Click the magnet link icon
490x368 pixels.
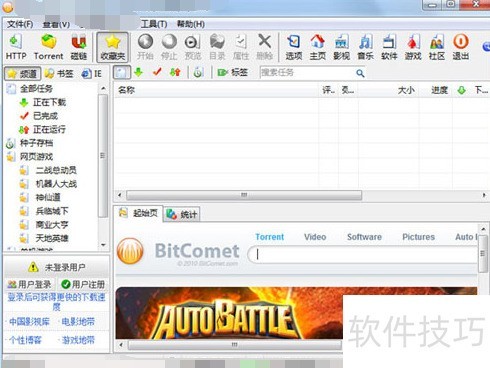pyautogui.click(x=79, y=47)
